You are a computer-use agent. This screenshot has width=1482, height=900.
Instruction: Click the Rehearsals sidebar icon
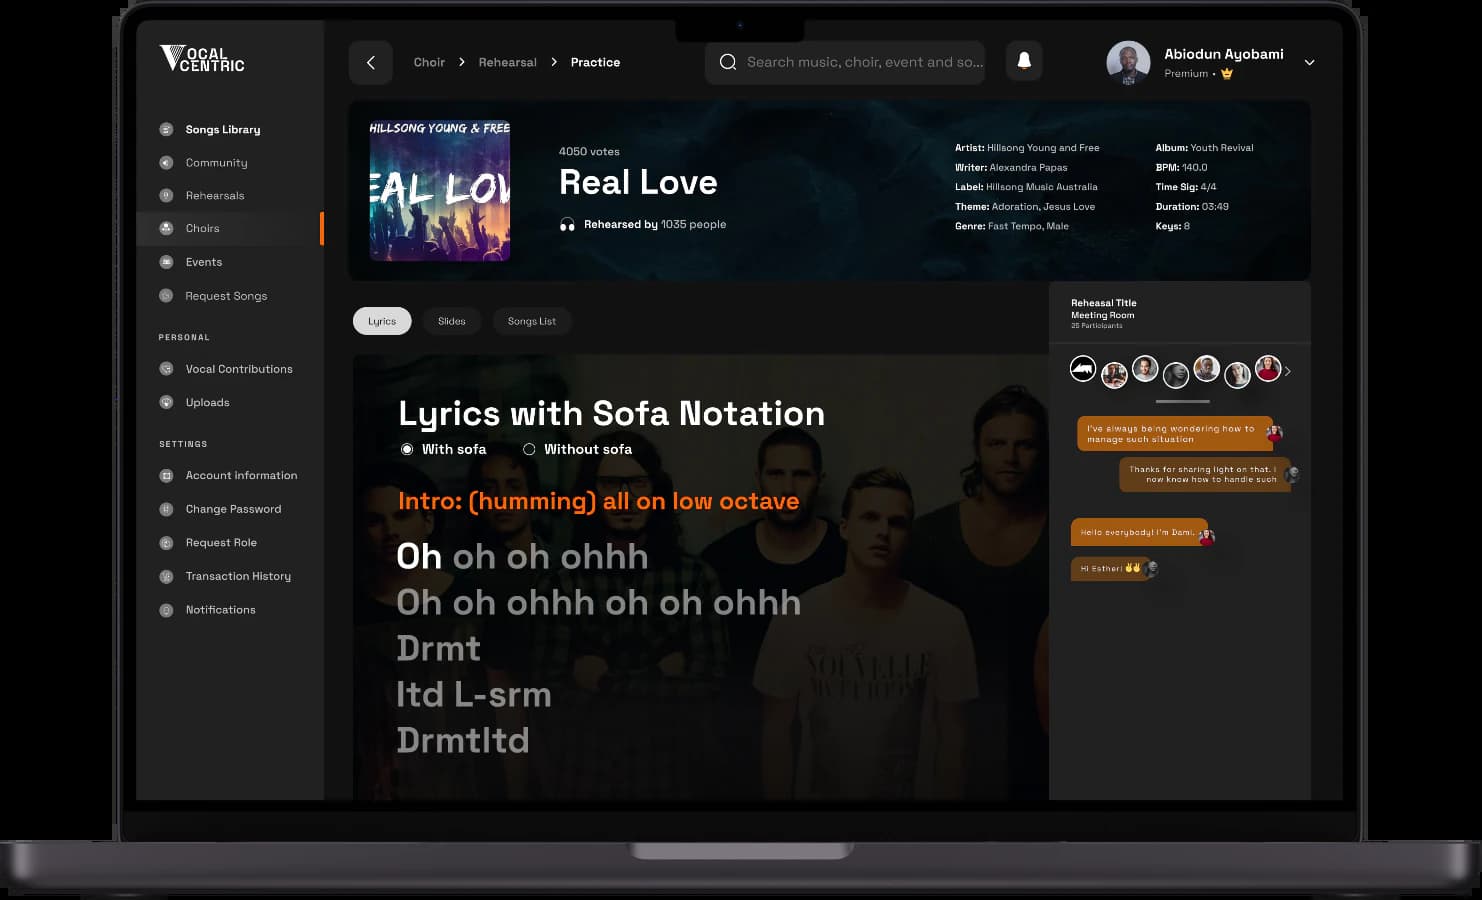[x=166, y=195]
